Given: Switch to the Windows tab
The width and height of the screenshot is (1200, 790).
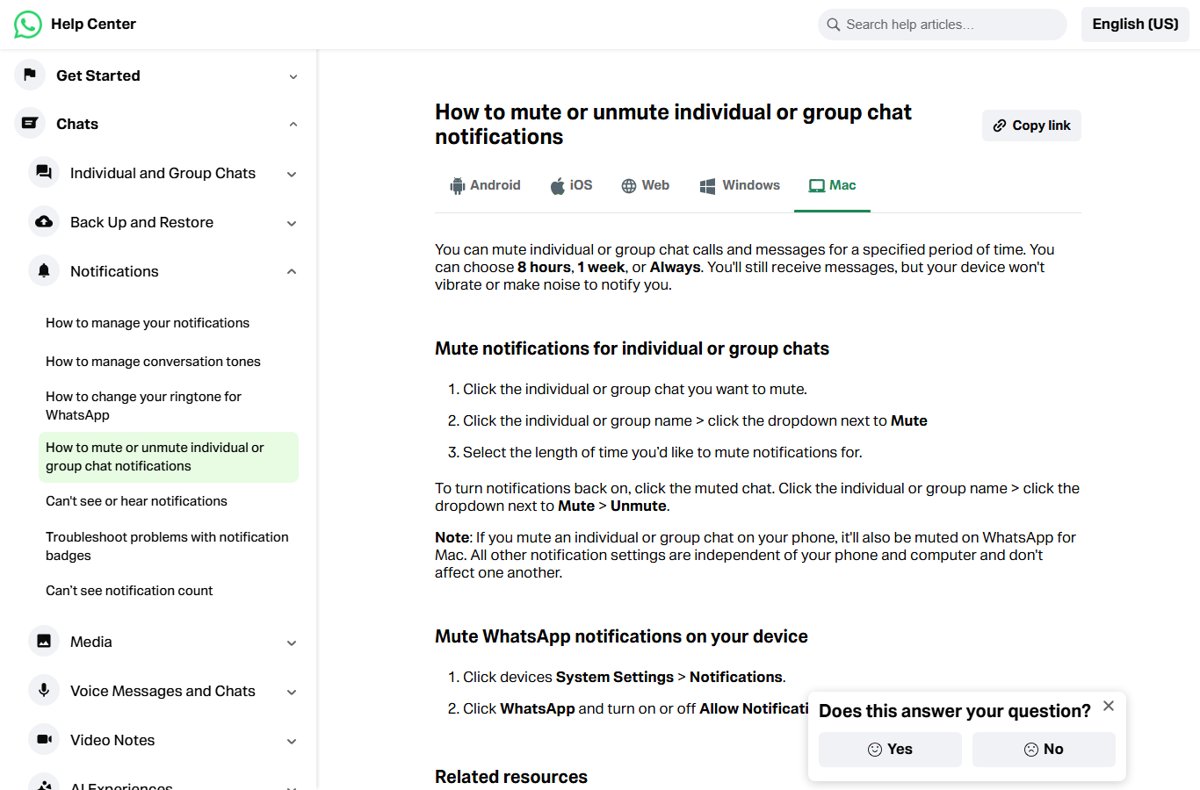Looking at the screenshot, I should (739, 186).
